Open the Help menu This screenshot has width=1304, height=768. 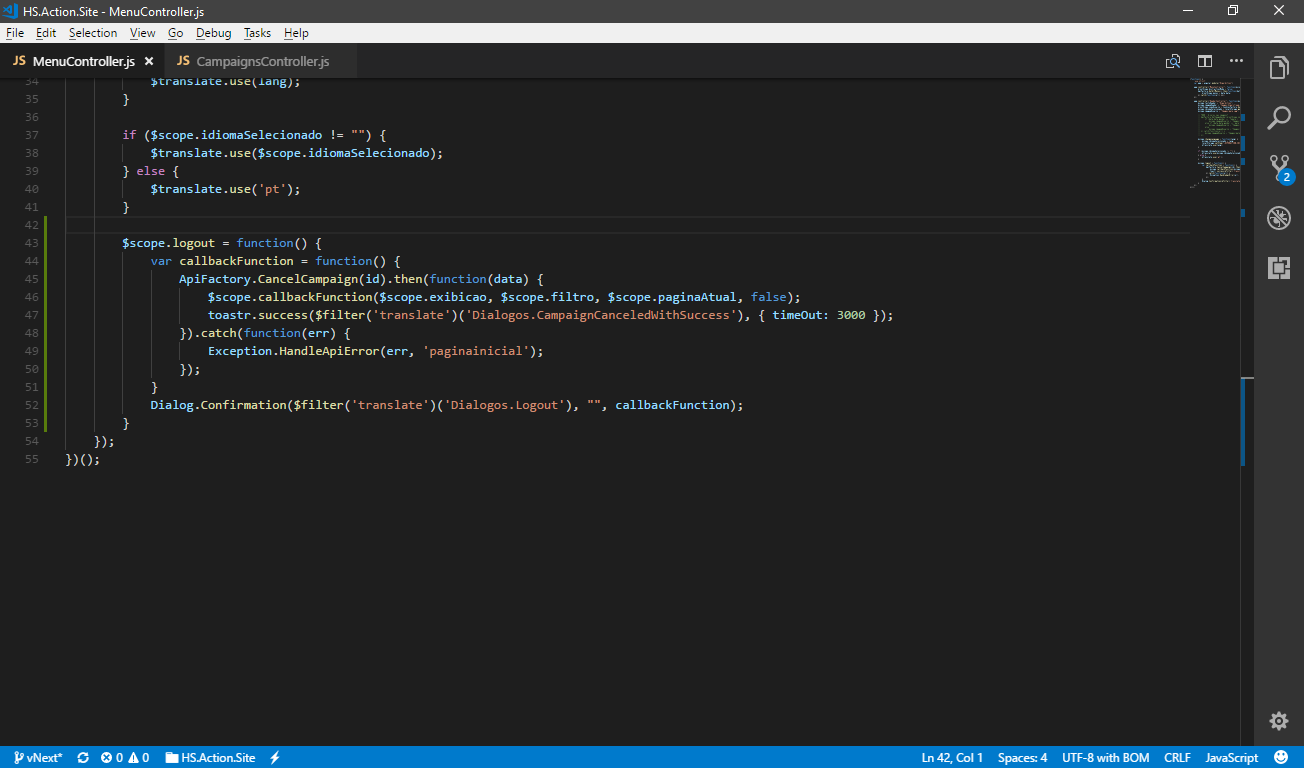pyautogui.click(x=296, y=33)
